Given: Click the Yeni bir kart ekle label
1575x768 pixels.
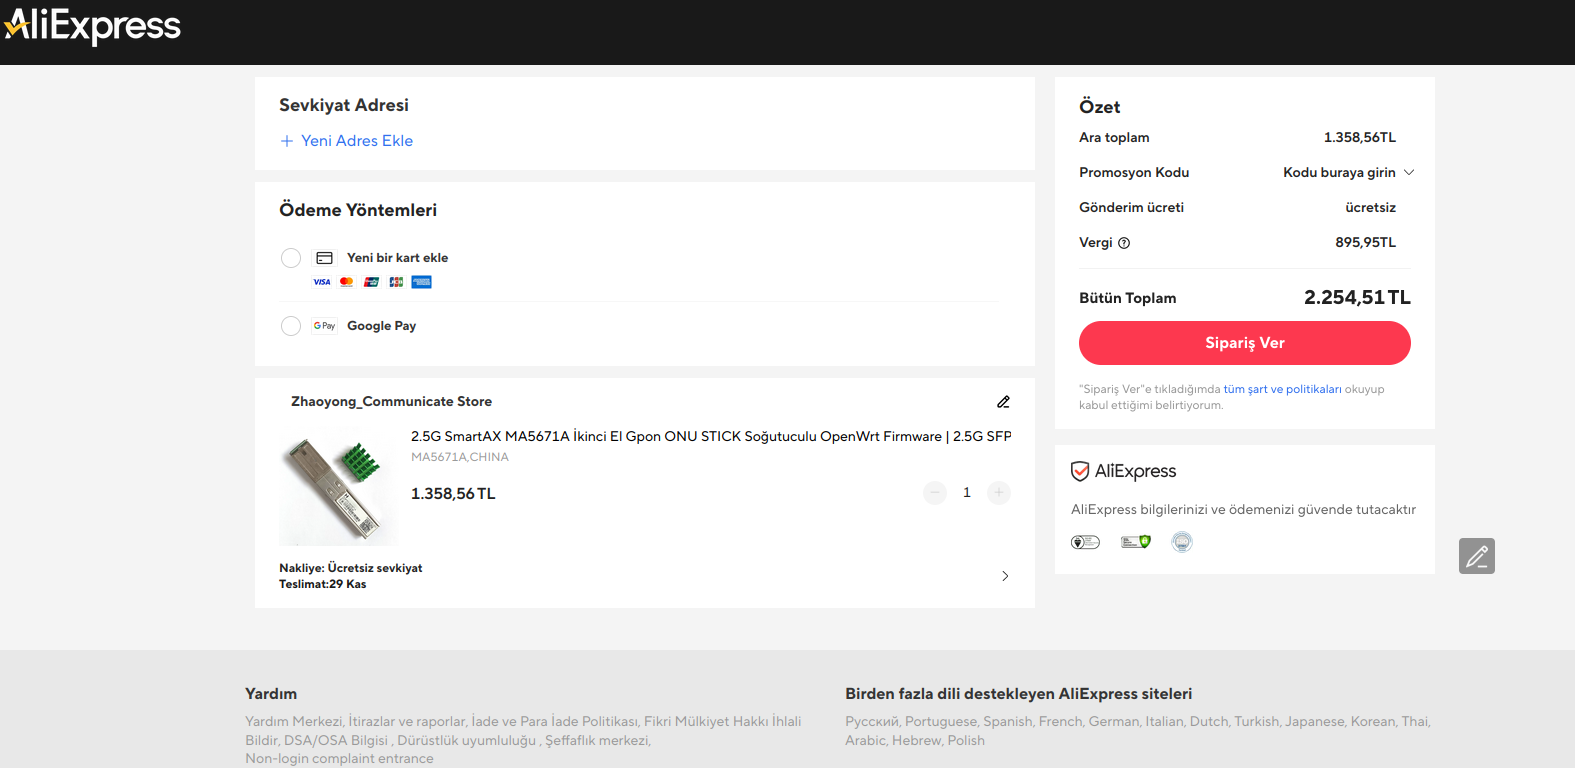Looking at the screenshot, I should coord(398,258).
